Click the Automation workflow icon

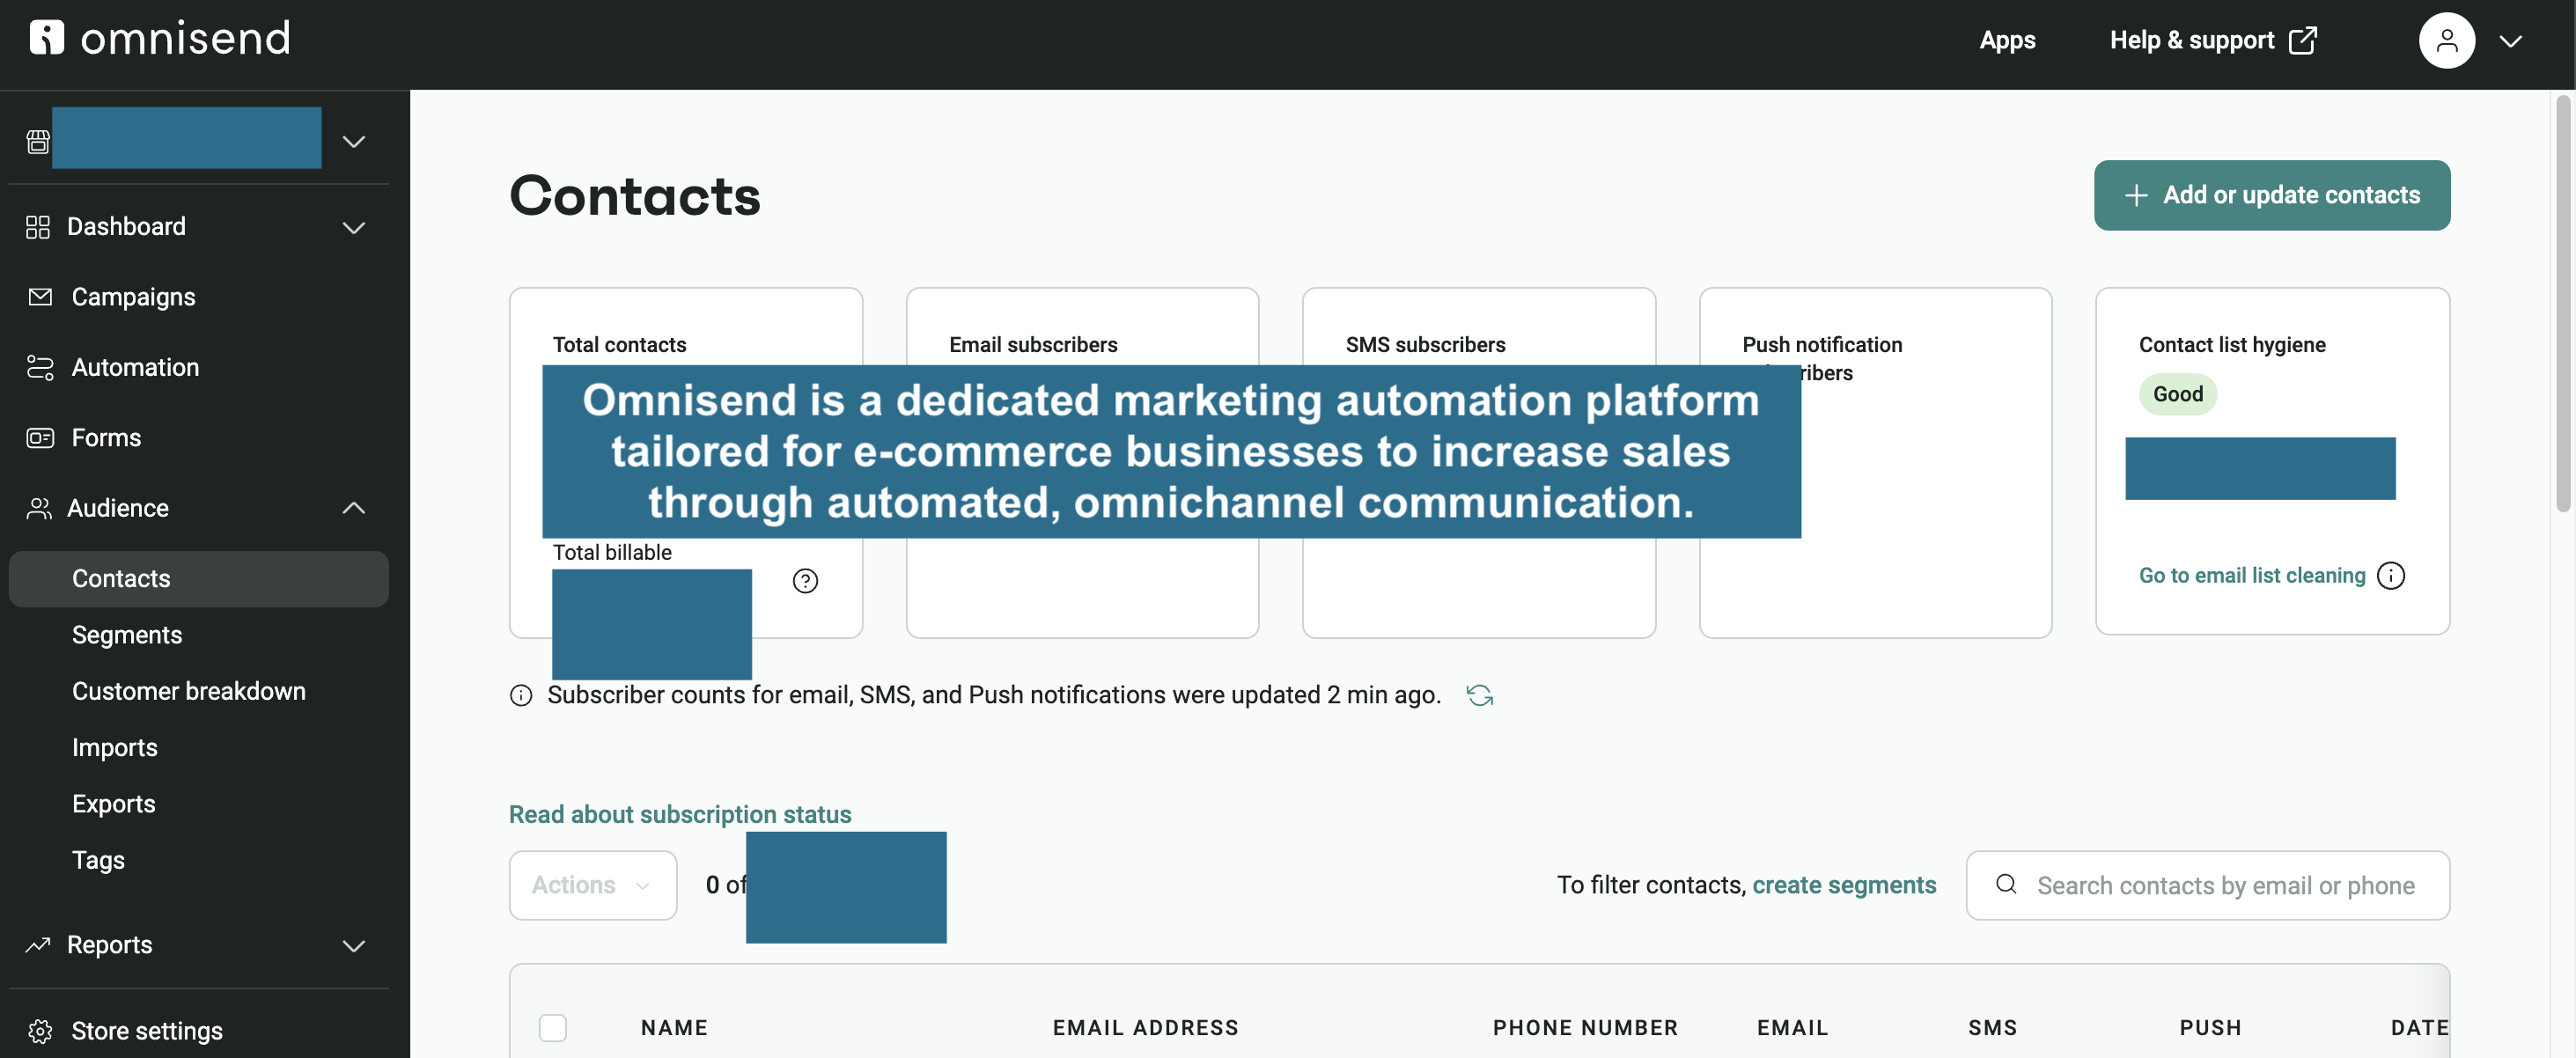point(40,367)
